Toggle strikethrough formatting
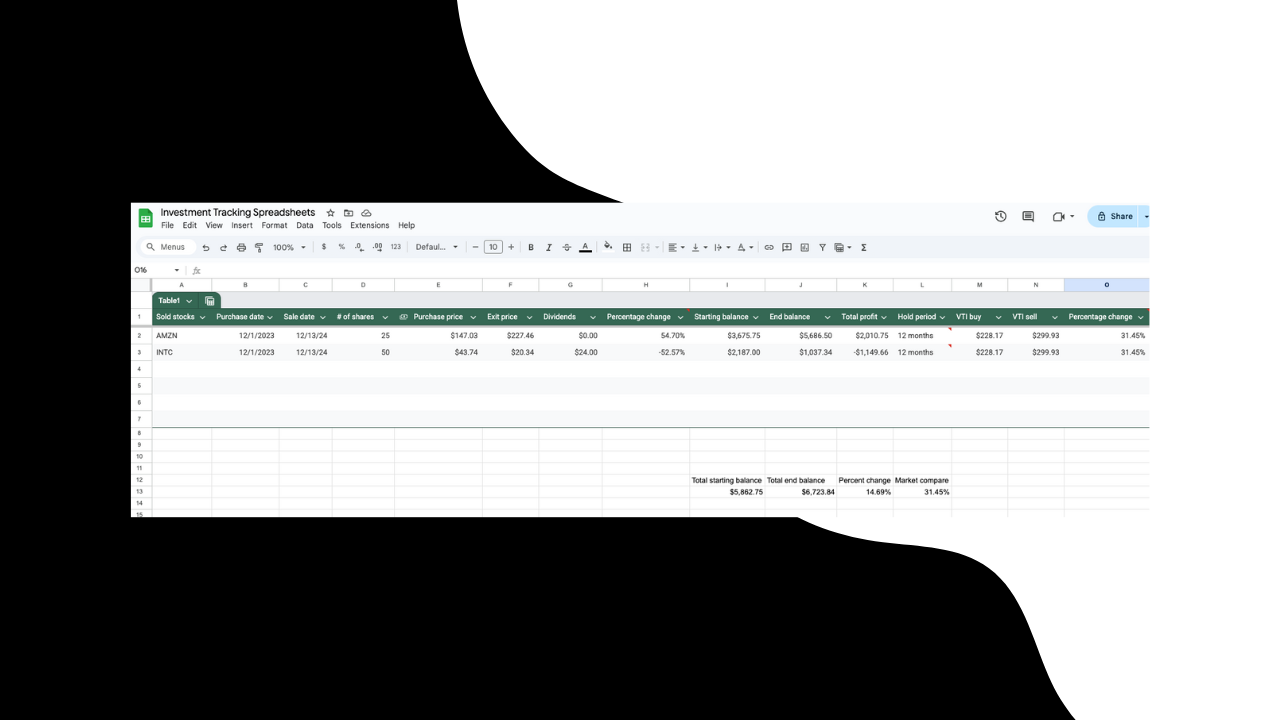Screen dimensions: 1280x720 566,247
